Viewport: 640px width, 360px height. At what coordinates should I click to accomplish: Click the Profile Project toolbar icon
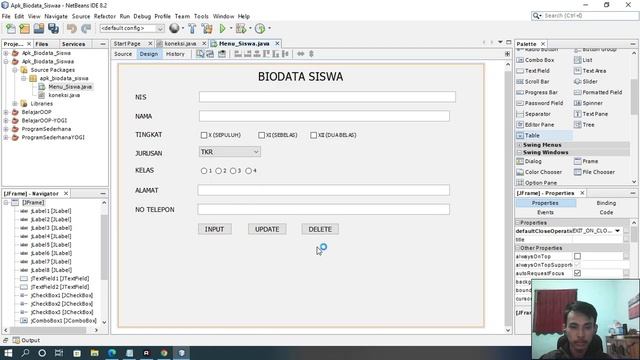(x=260, y=28)
